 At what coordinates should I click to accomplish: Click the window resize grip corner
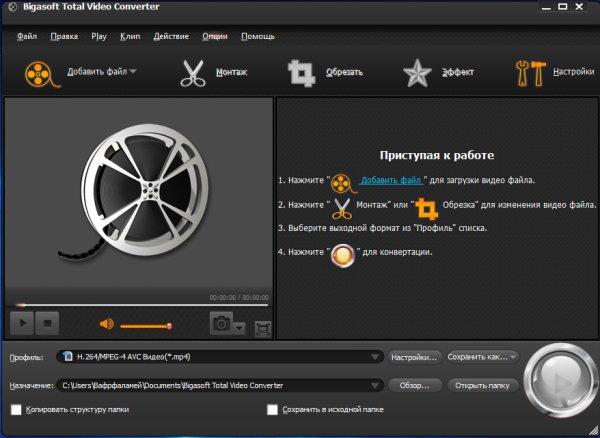592,431
